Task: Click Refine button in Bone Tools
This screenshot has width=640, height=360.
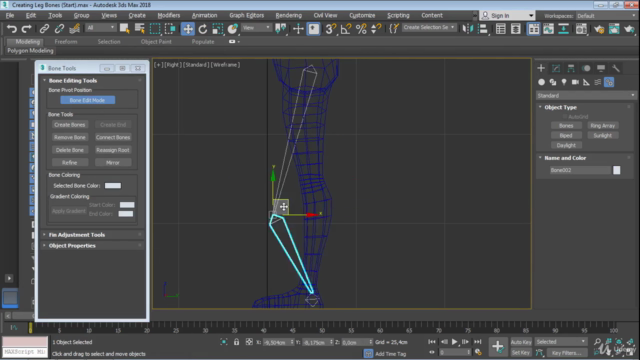Action: point(70,162)
